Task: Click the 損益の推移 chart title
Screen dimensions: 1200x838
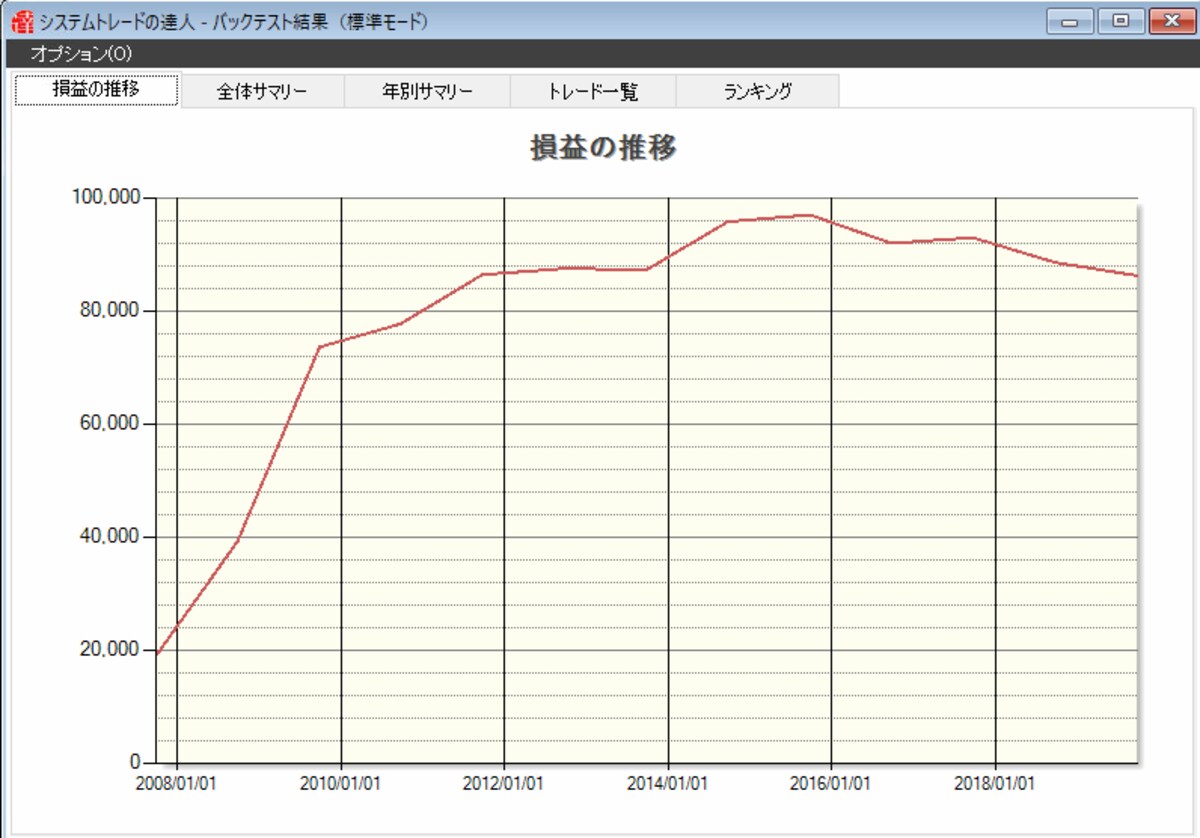Action: 605,148
